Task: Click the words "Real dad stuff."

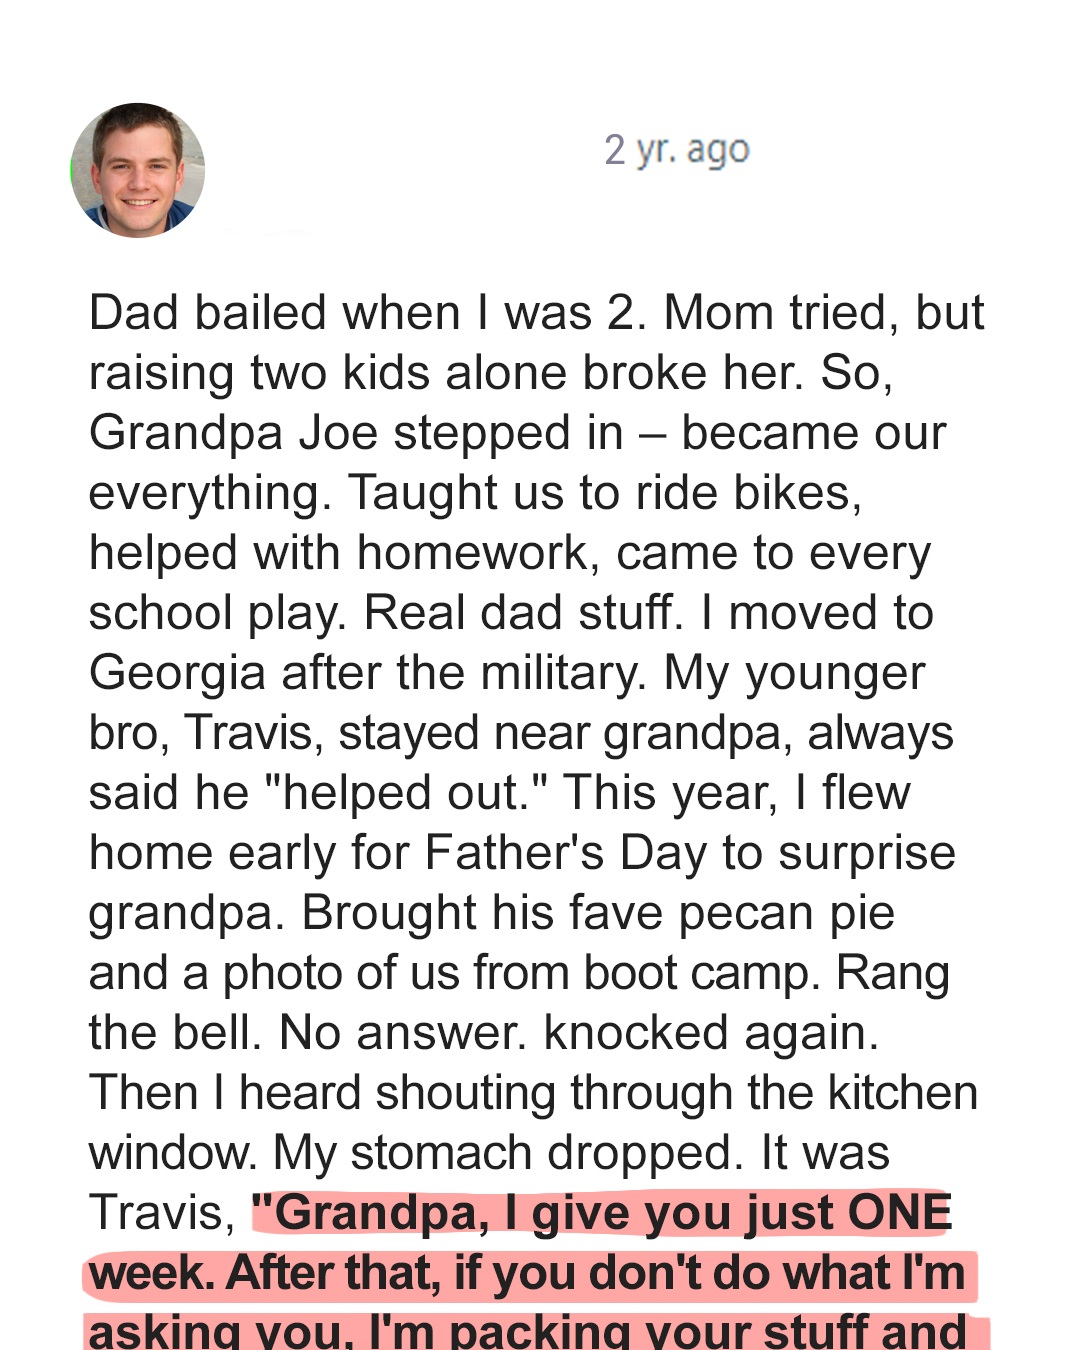Action: (x=522, y=613)
